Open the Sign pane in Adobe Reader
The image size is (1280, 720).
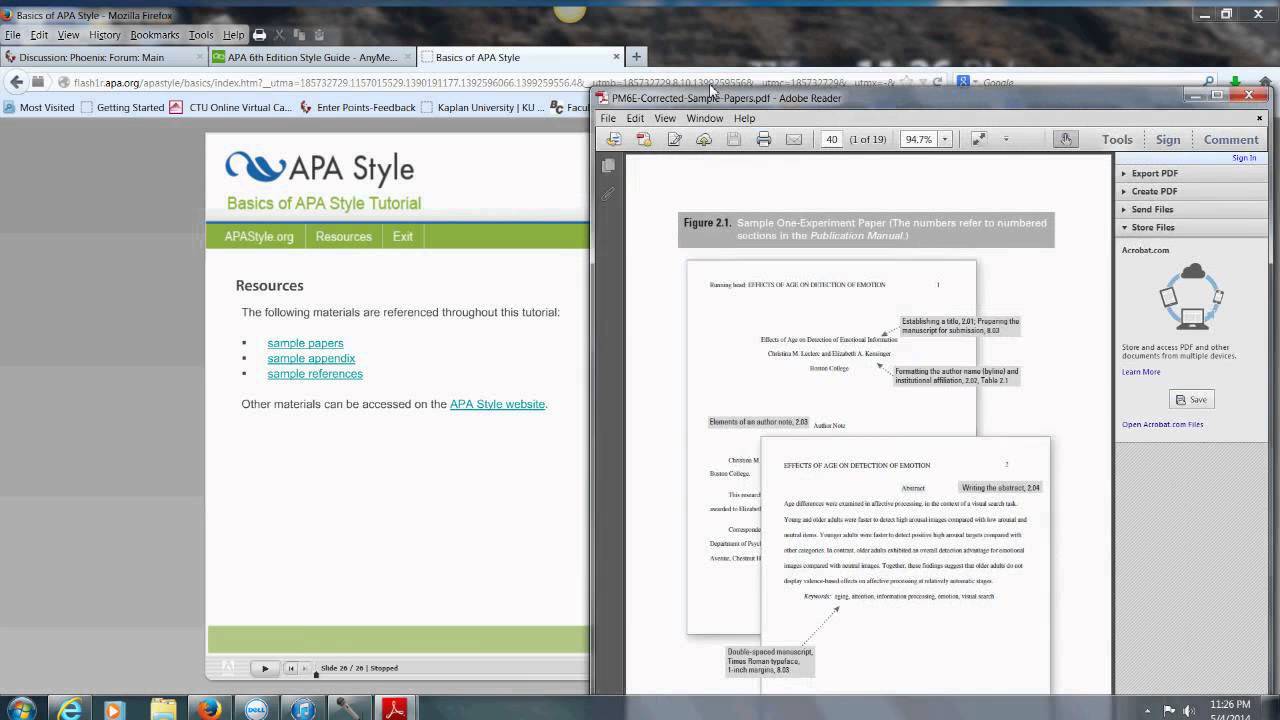(1168, 139)
